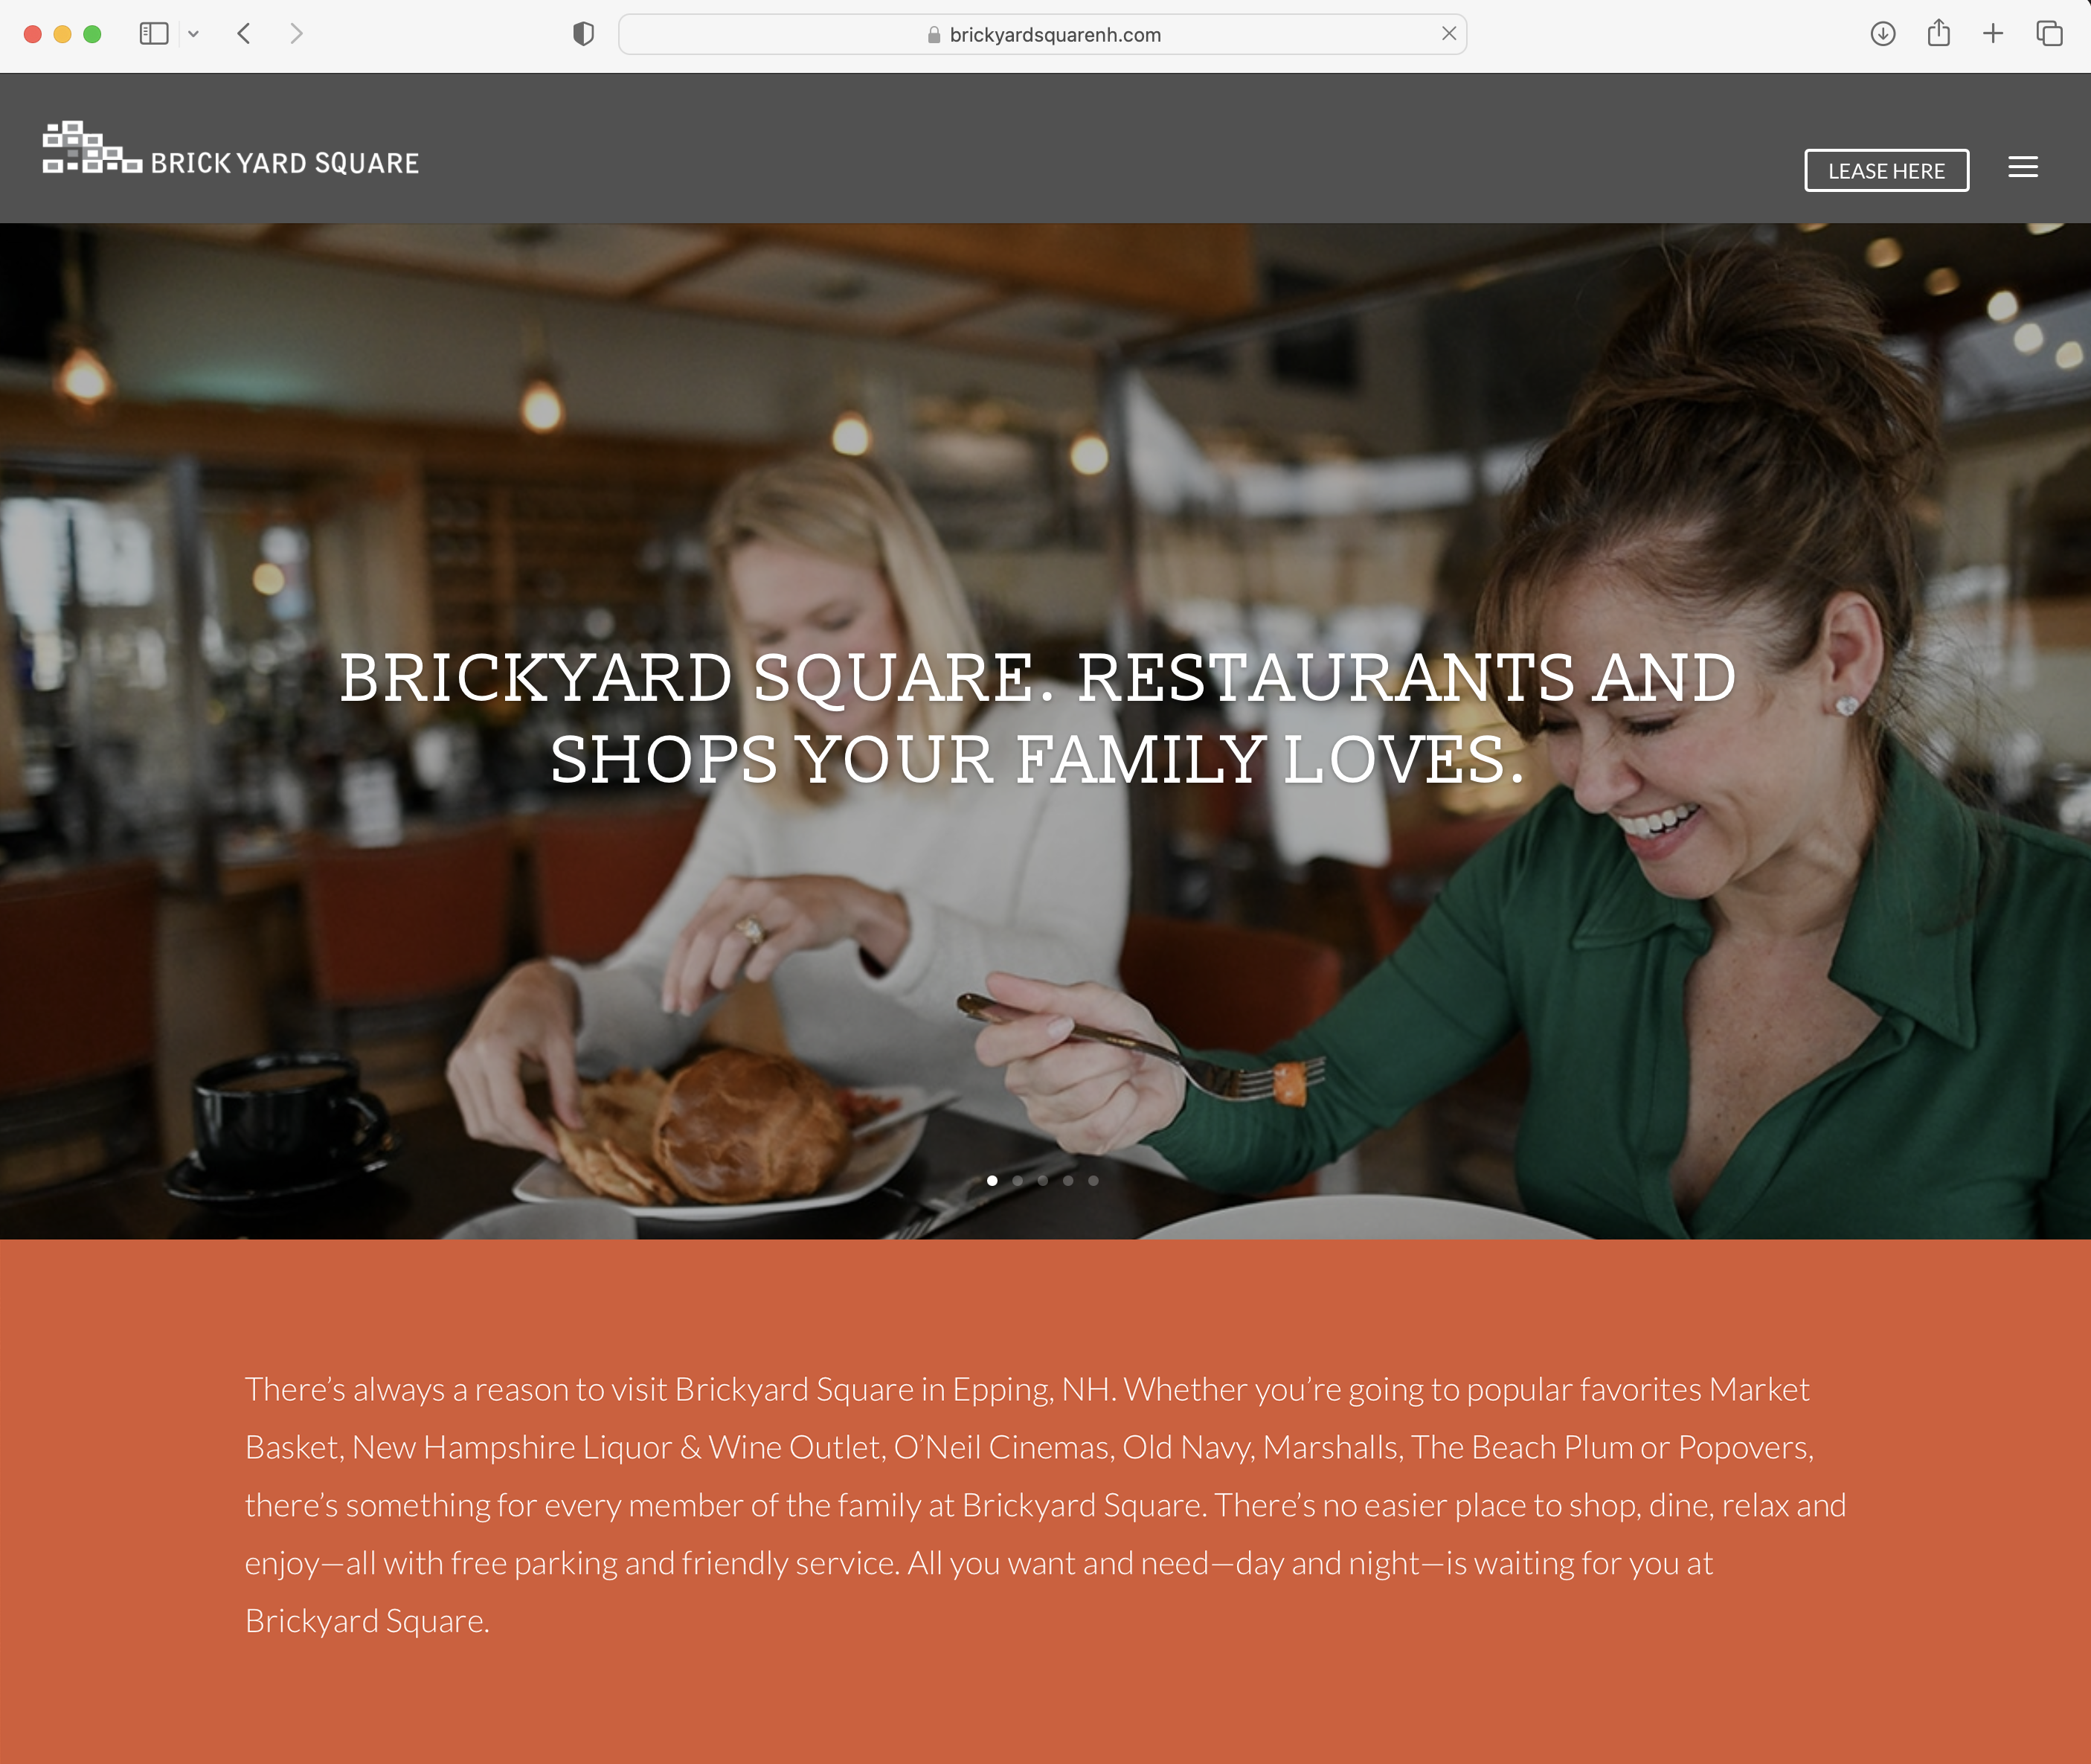The width and height of the screenshot is (2091, 1764).
Task: Go forward to the next page
Action: point(296,34)
